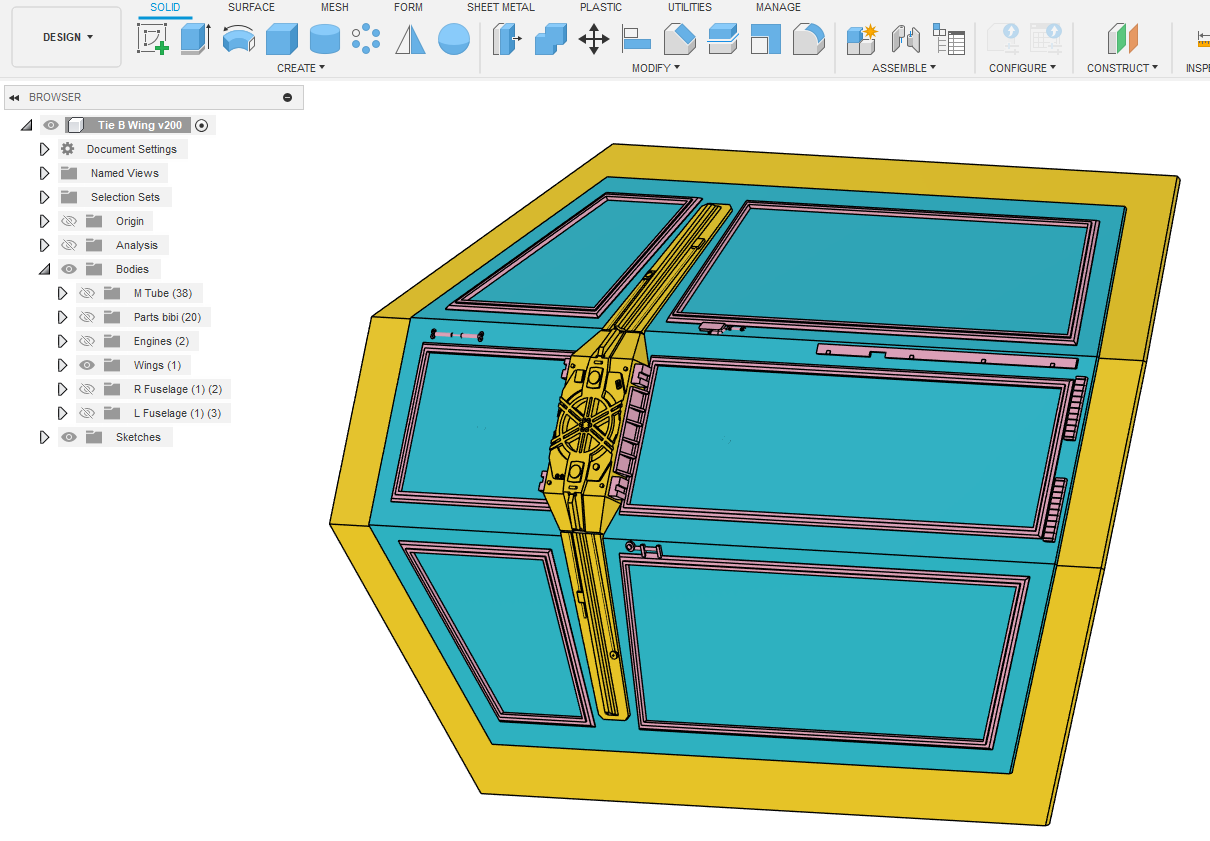Switch to the Plastic tab

point(601,7)
